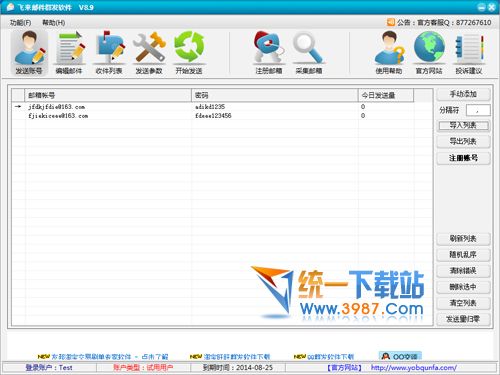
Task: Click the 随机乱序 shuffle button
Action: click(463, 255)
